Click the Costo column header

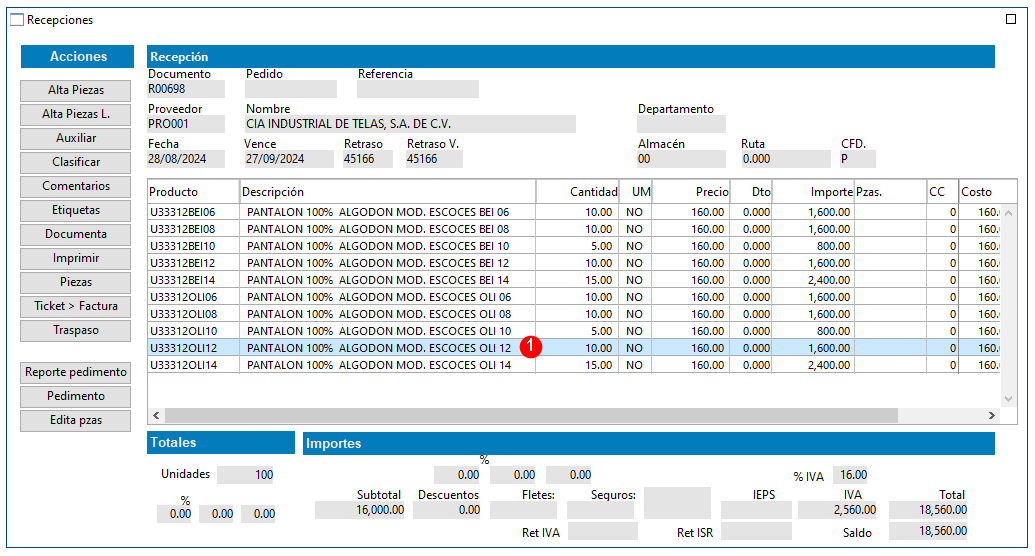987,191
